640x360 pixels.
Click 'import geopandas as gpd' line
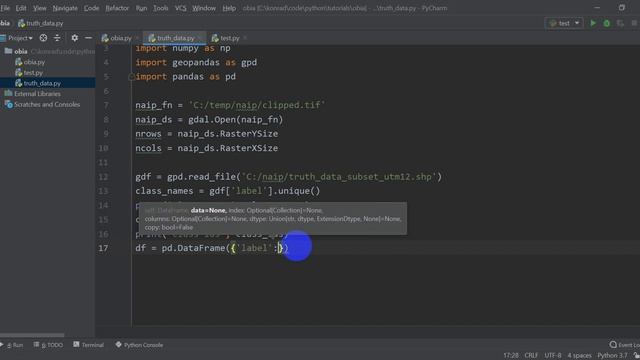[196, 62]
